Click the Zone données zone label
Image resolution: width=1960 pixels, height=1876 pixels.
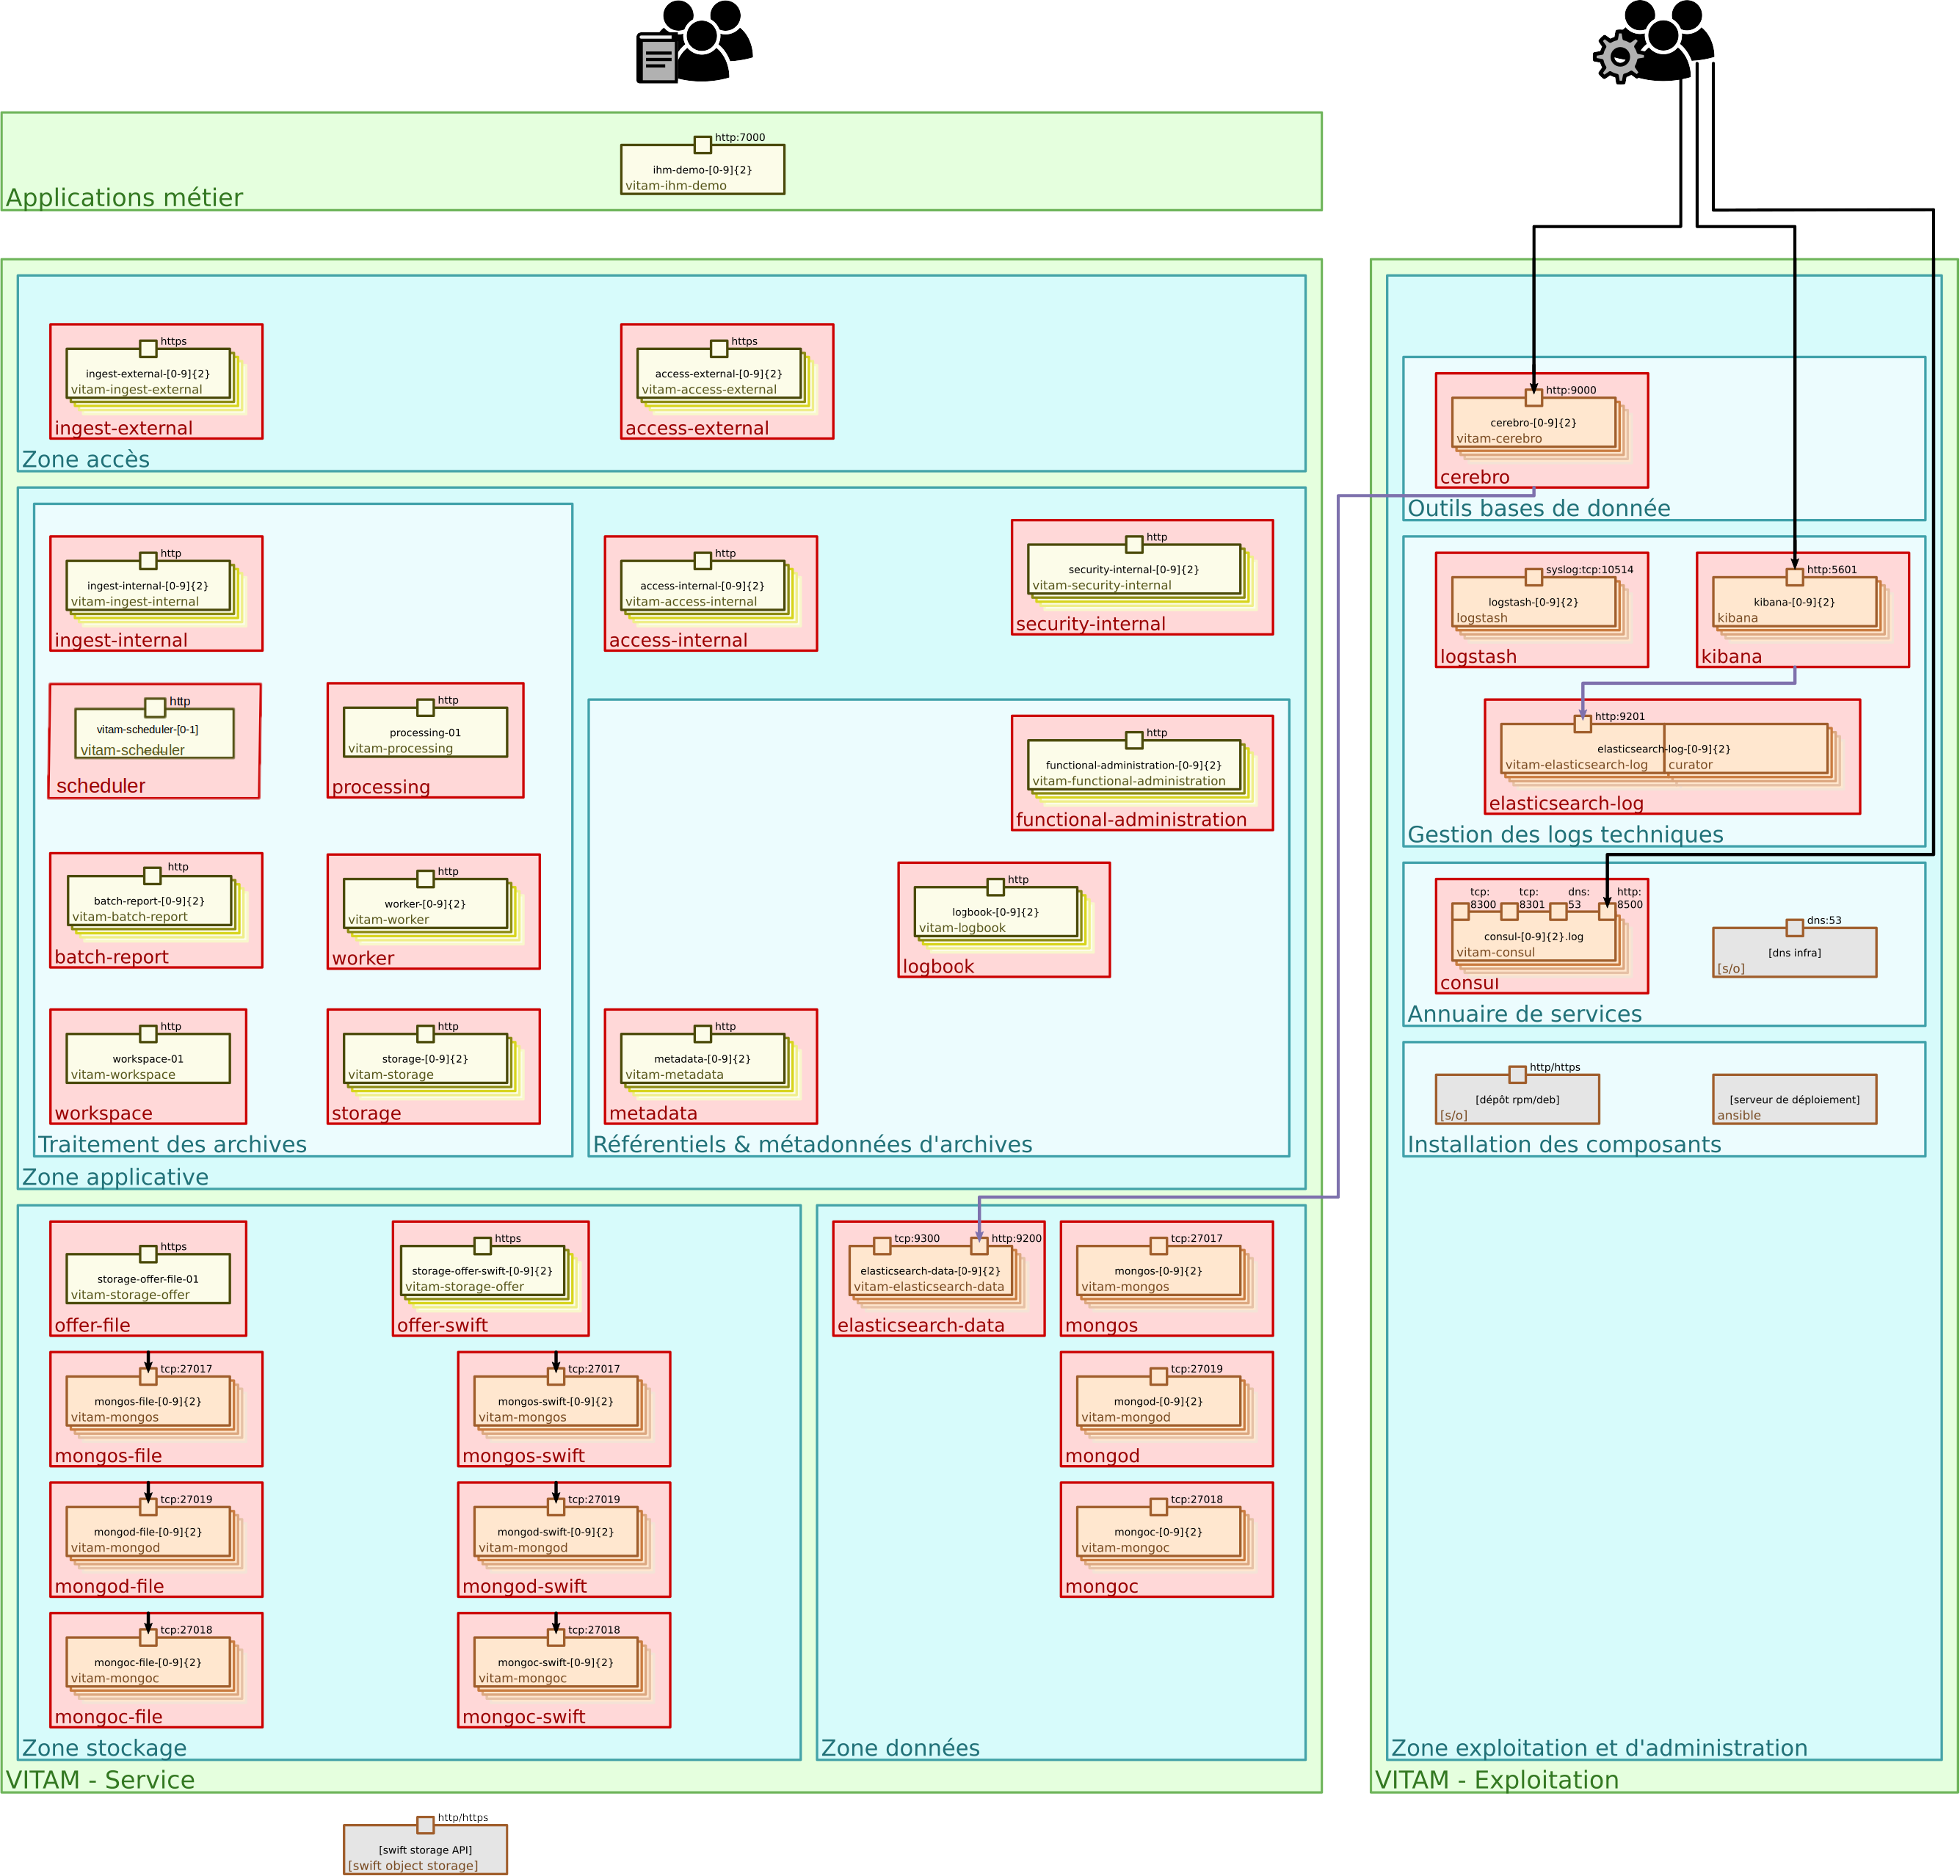900,1748
